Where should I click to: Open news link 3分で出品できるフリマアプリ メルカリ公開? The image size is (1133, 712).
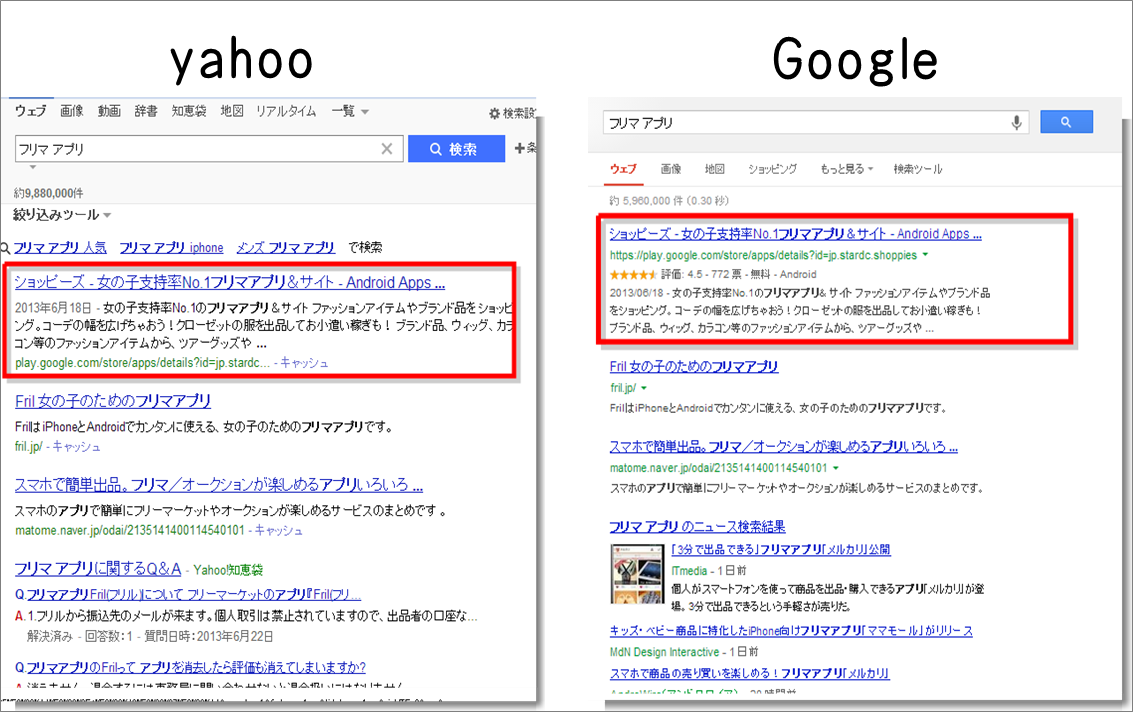point(780,549)
